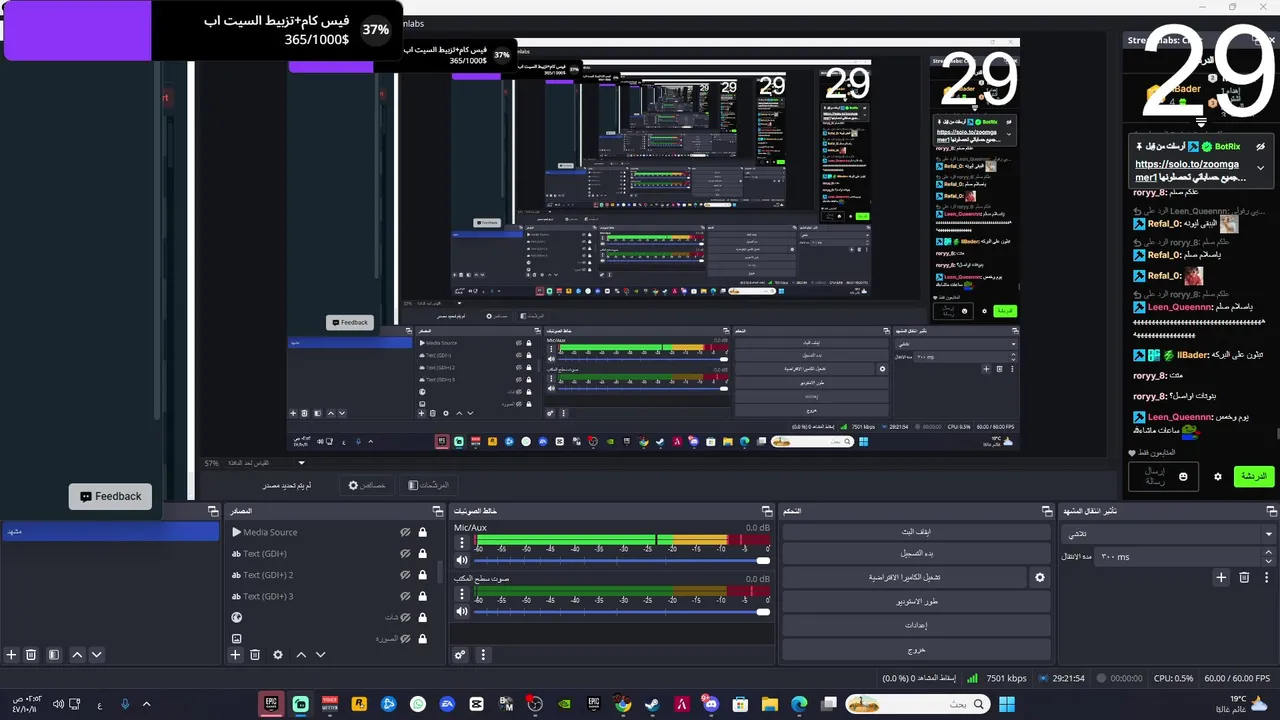The image size is (1280, 720).
Task: Collapse pinned BotRix message chevron
Action: coord(1260,168)
